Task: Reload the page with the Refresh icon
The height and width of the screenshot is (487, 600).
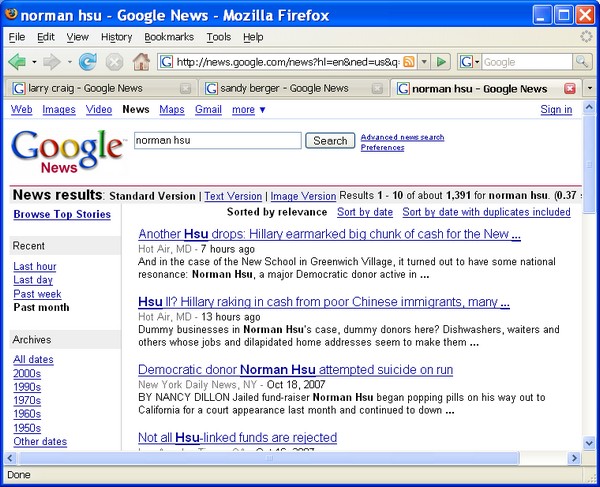Action: point(88,62)
